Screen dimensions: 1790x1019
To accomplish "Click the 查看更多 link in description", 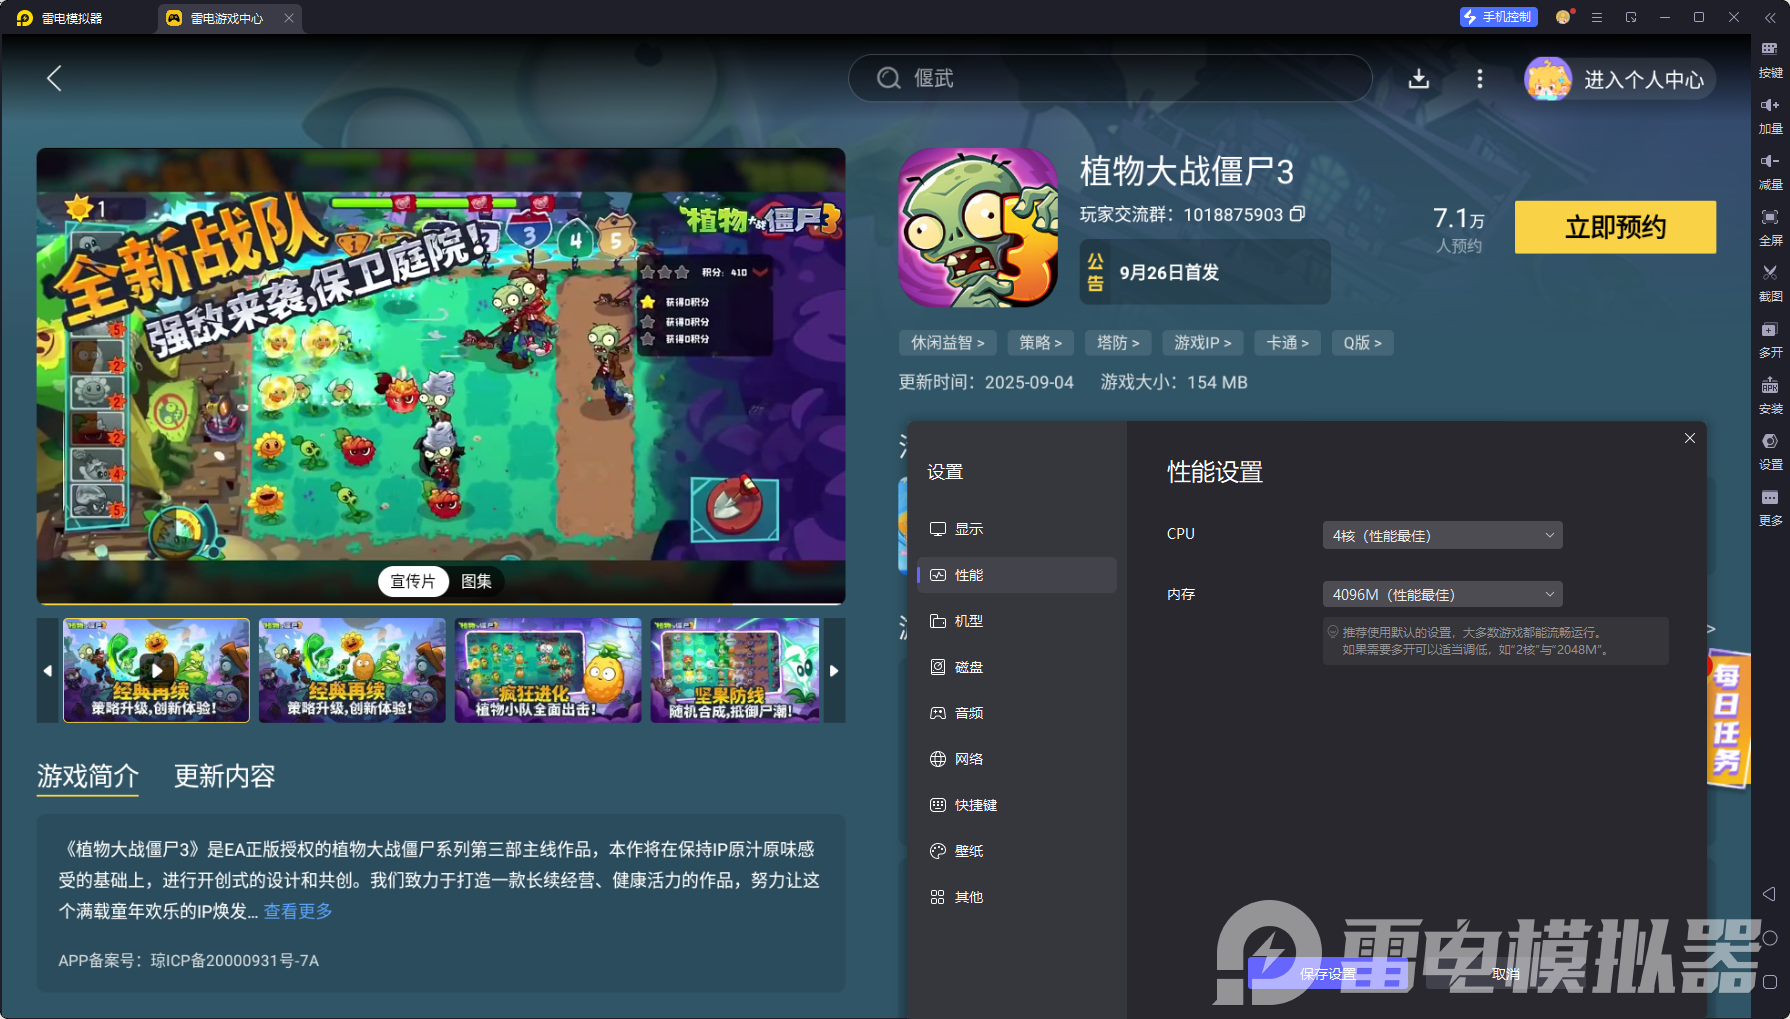I will coord(298,911).
